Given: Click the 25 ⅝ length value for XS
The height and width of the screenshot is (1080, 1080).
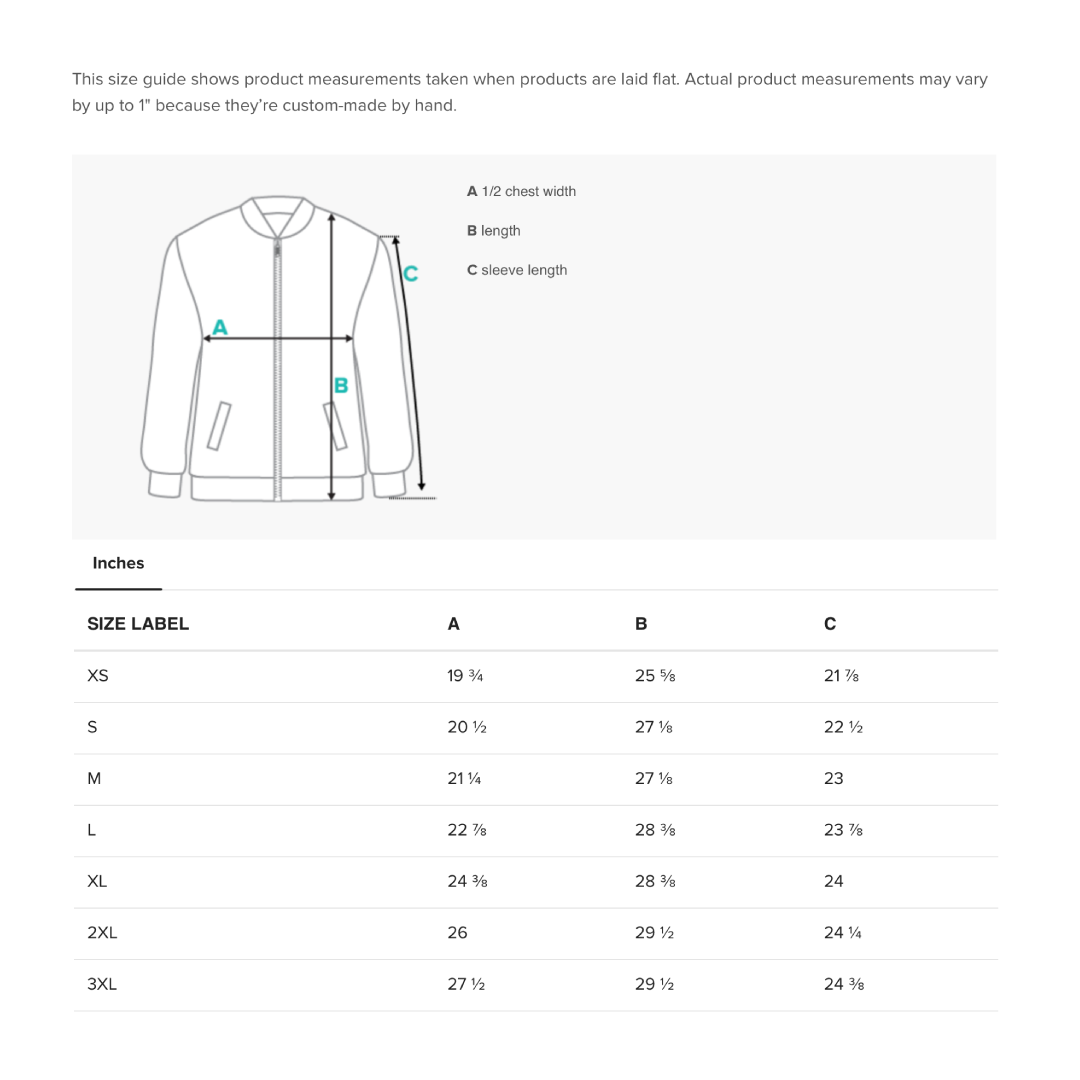Looking at the screenshot, I should point(655,676).
